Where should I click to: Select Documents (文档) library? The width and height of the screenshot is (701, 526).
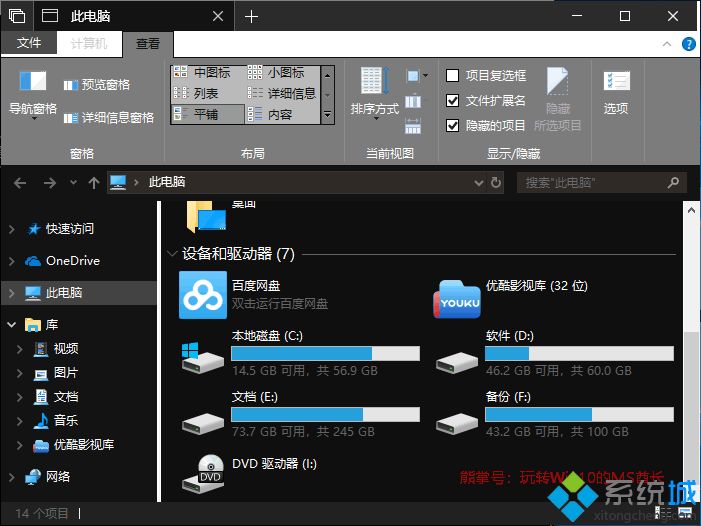click(56, 397)
